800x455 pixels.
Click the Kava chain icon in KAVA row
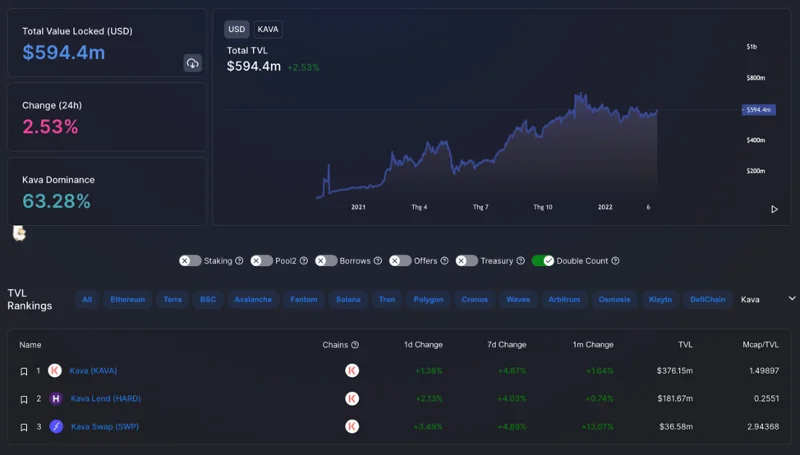tap(352, 370)
